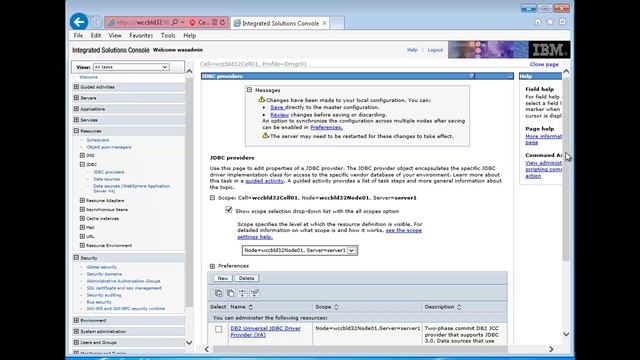The width and height of the screenshot is (640, 360).
Task: Open DB2 Universal JDBC Driver Provider (XA) link
Action: coord(266,331)
